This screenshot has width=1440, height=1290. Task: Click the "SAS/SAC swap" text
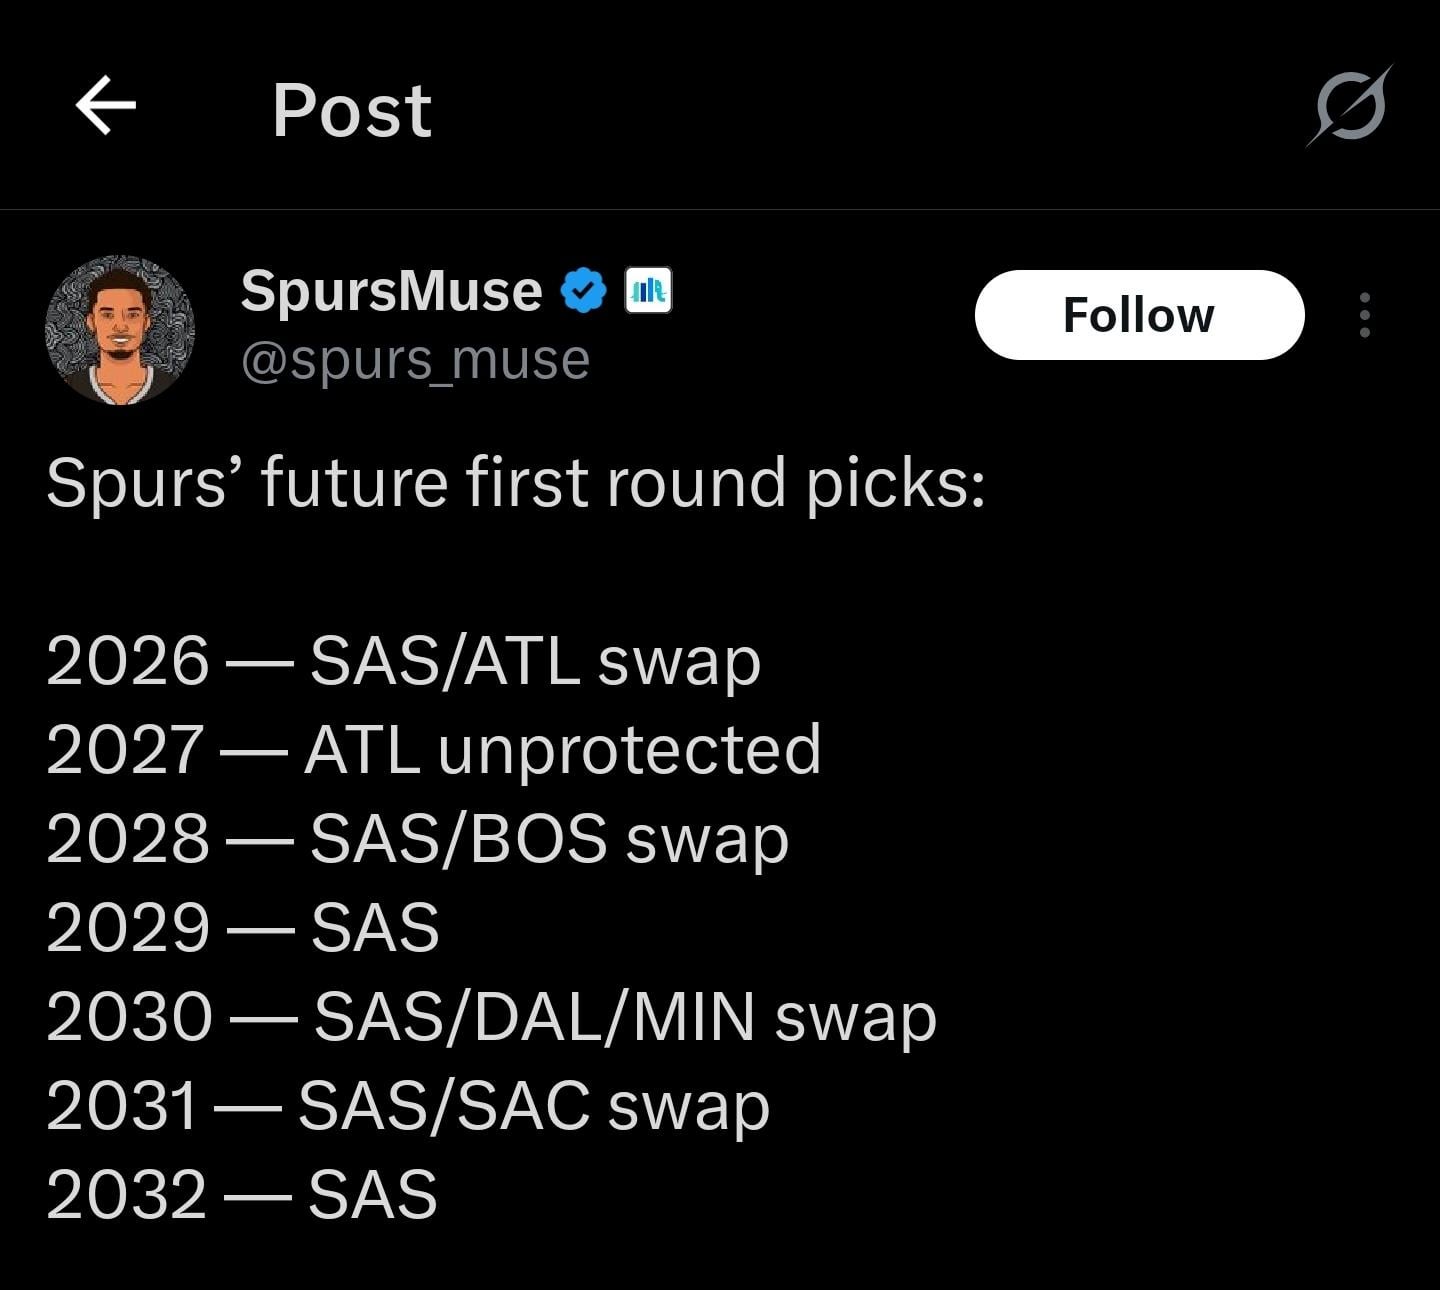point(534,1106)
